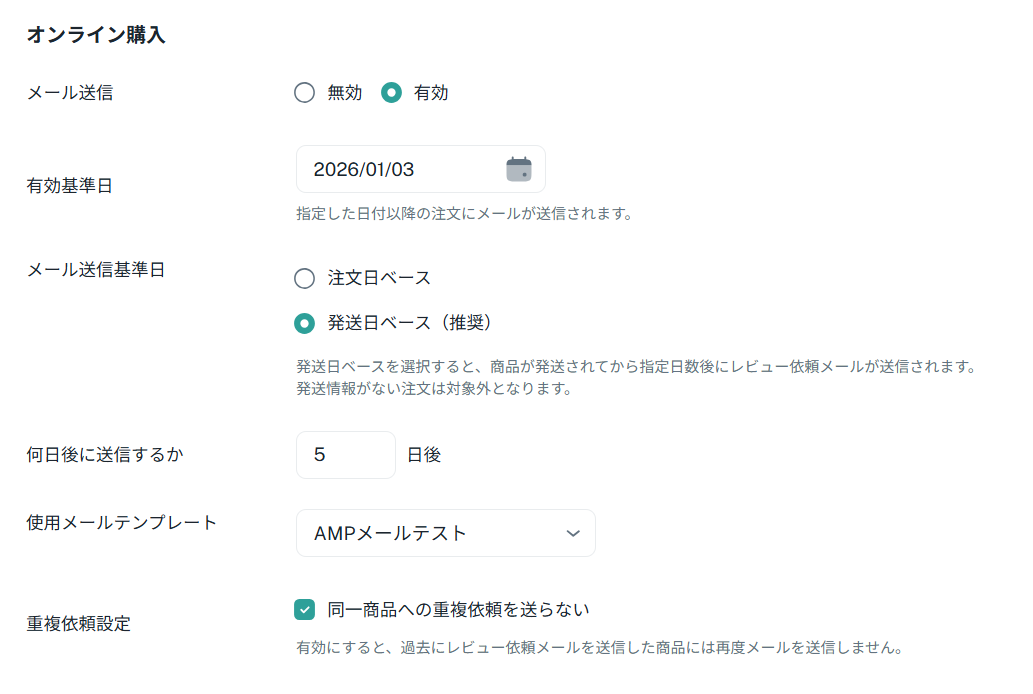Open the calendar date picker icon
Viewport: 1033px width, 694px height.
(518, 169)
